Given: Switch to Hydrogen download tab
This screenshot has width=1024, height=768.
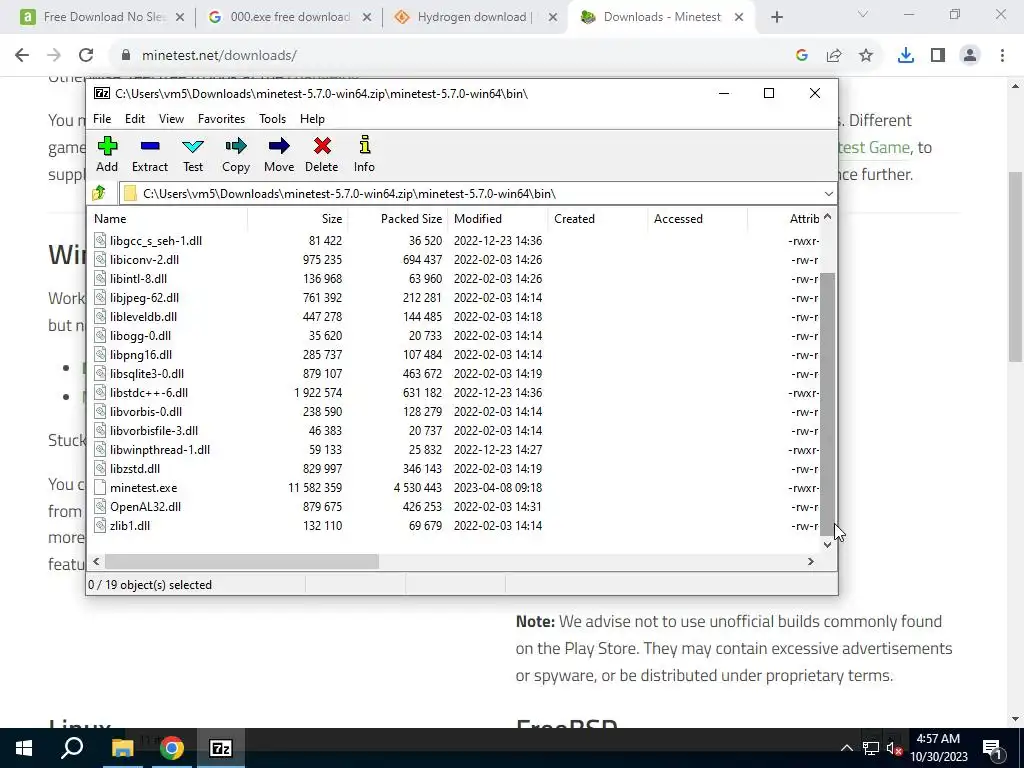Looking at the screenshot, I should pos(475,17).
